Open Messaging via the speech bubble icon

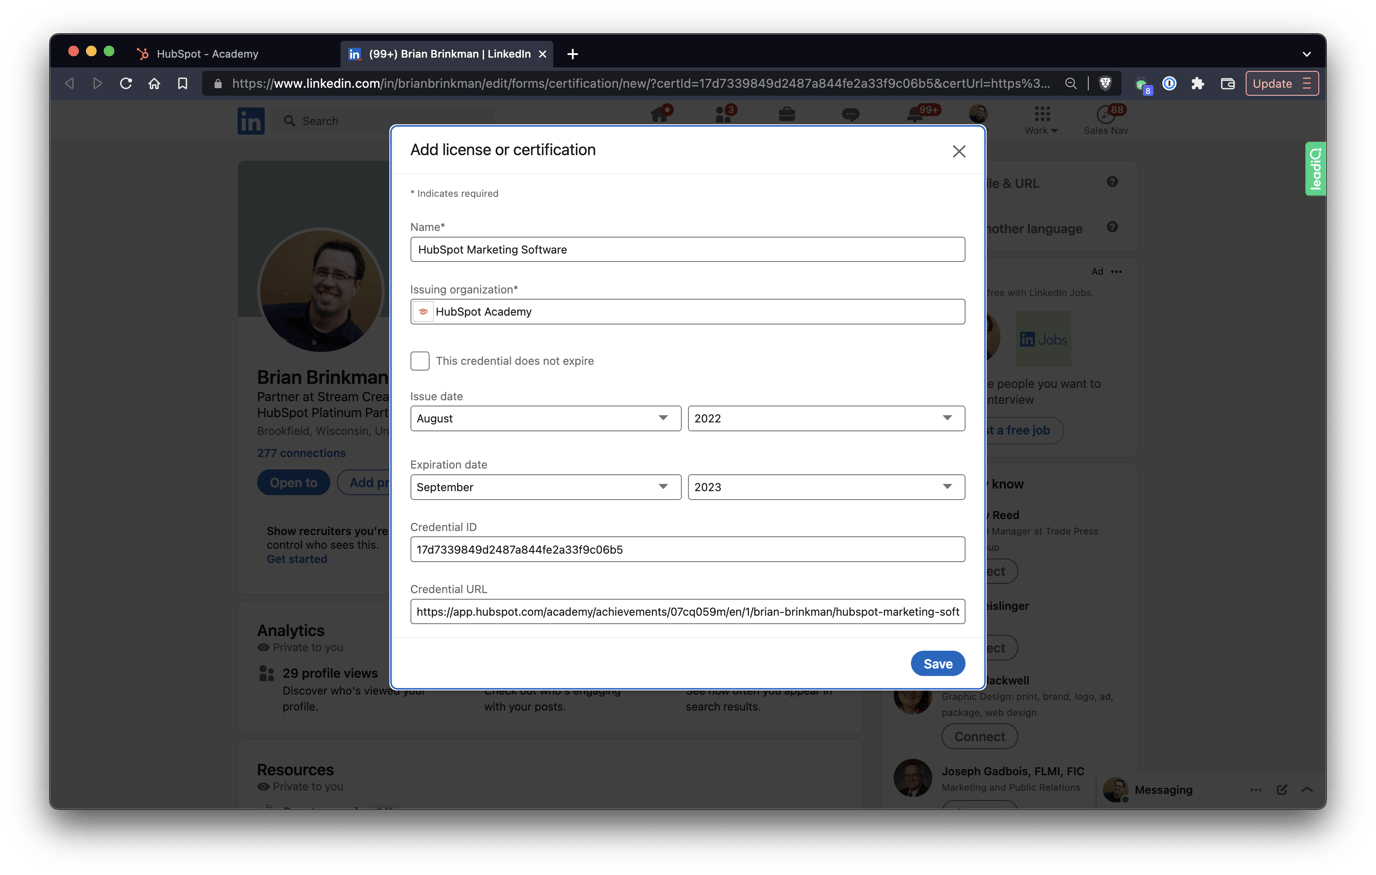pos(850,116)
